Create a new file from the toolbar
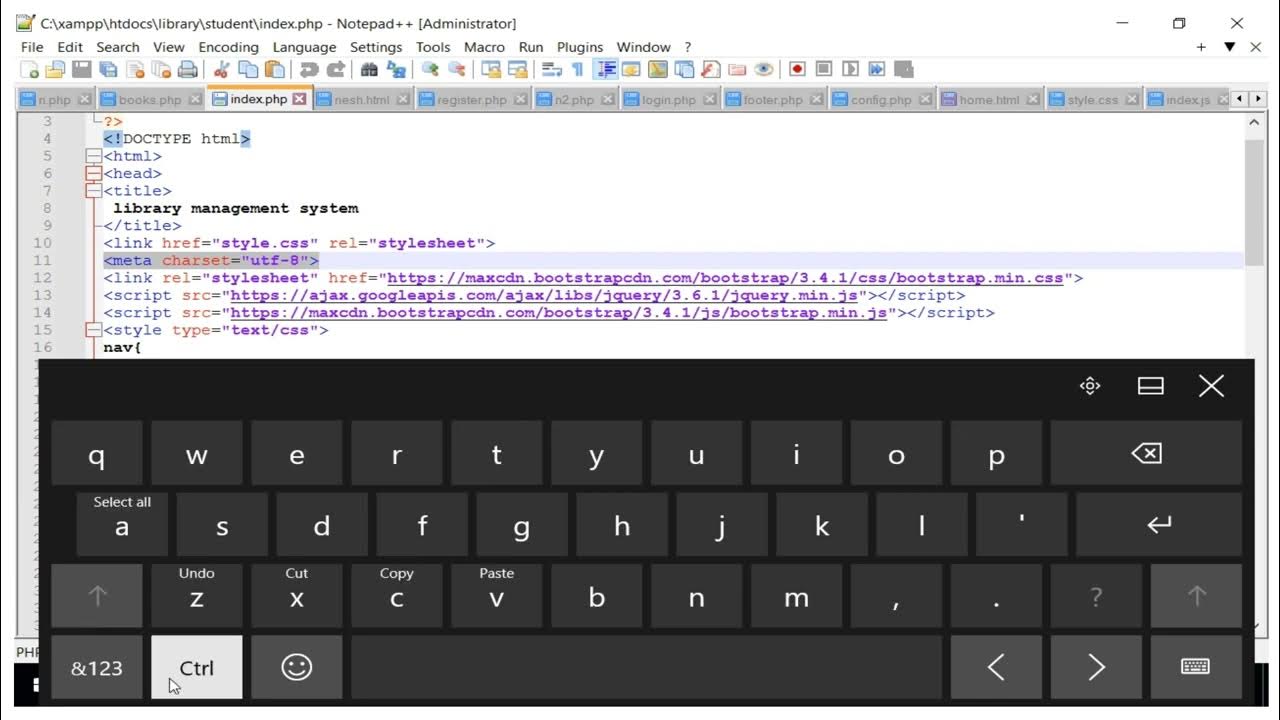This screenshot has height=720, width=1280. point(30,69)
